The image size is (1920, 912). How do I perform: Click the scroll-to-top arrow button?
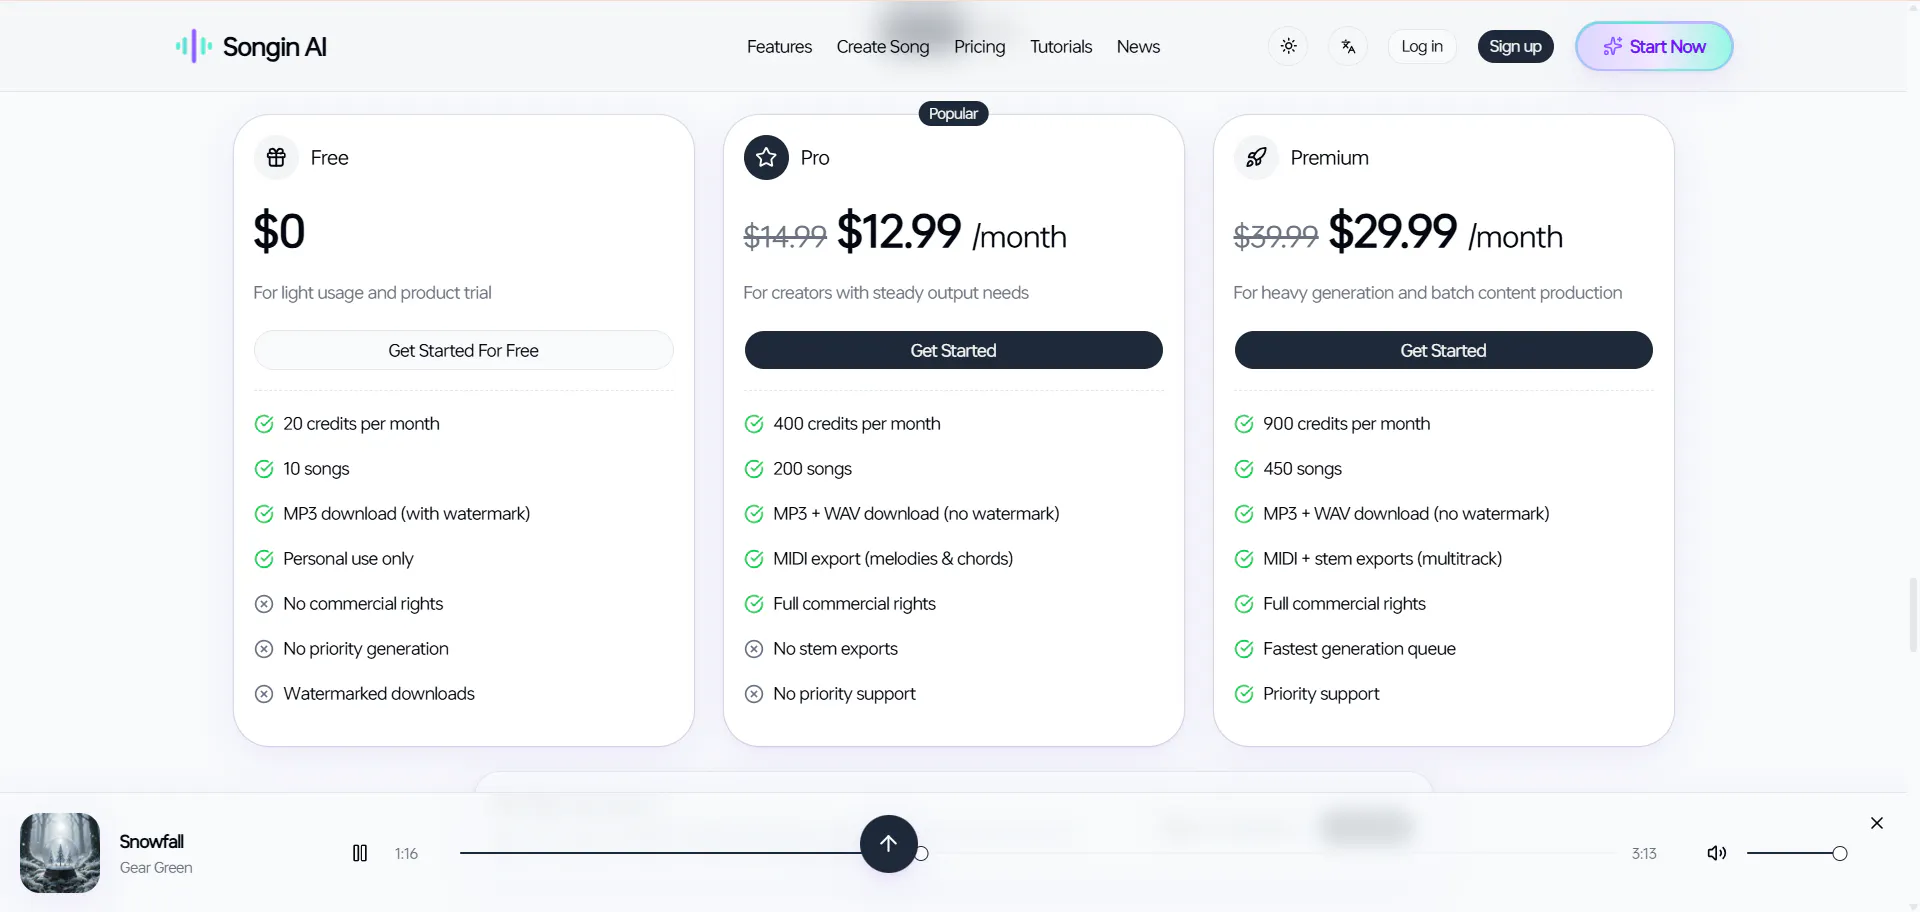coord(888,844)
